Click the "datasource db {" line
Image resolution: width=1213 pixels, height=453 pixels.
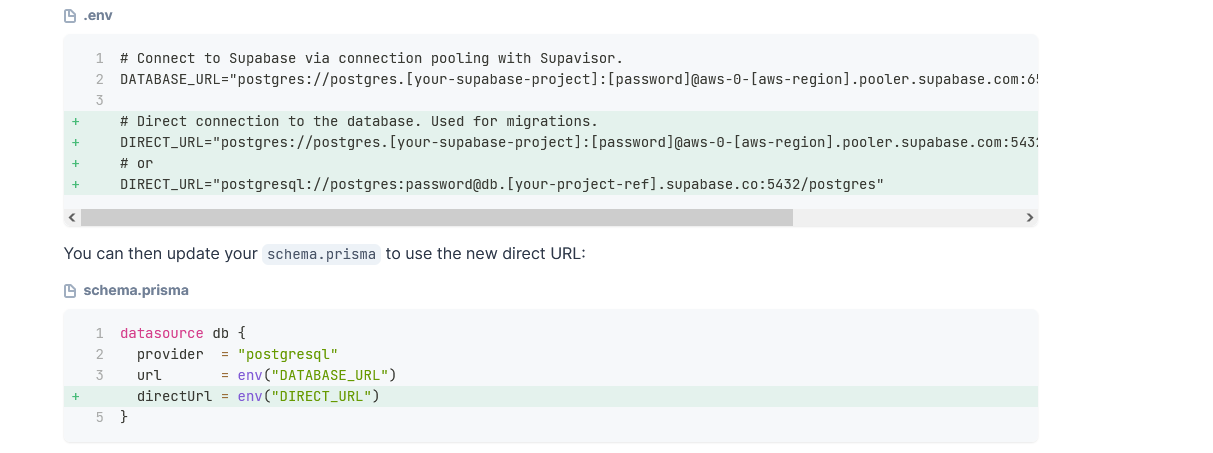[182, 333]
